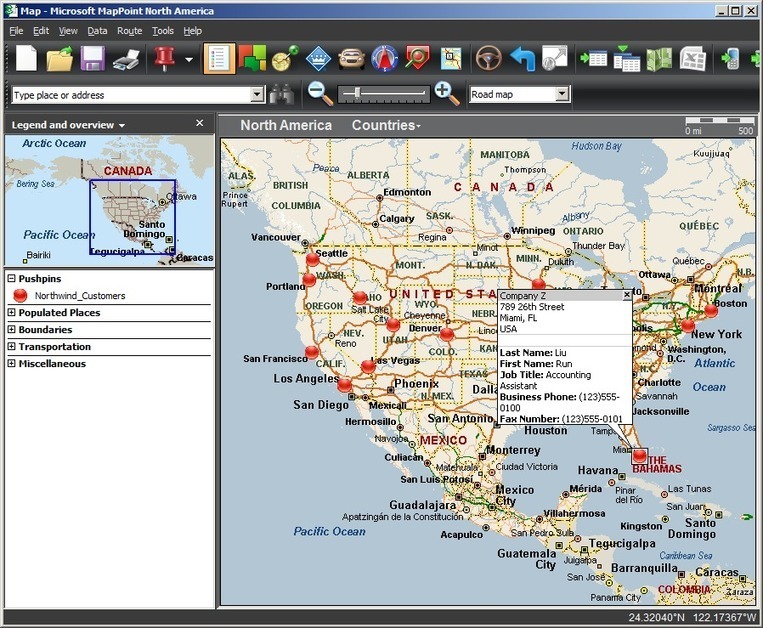This screenshot has width=763, height=628.
Task: Select Northwind_Customers in the legend
Action: pyautogui.click(x=79, y=296)
